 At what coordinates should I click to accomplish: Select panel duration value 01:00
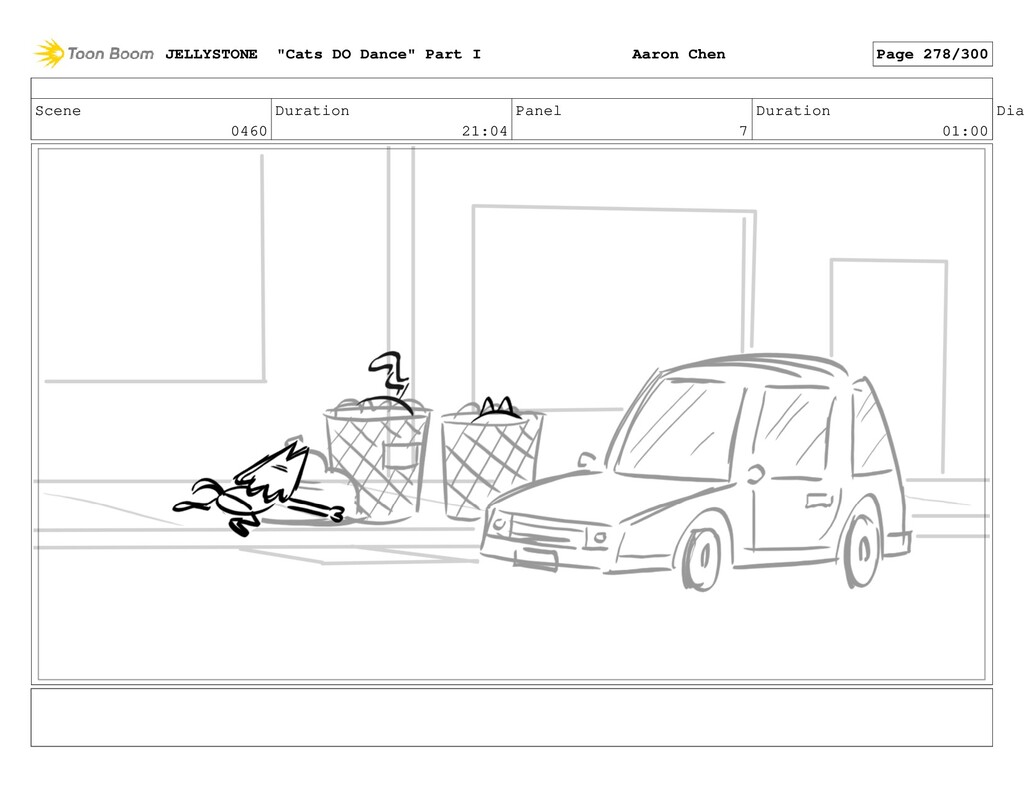tap(965, 131)
